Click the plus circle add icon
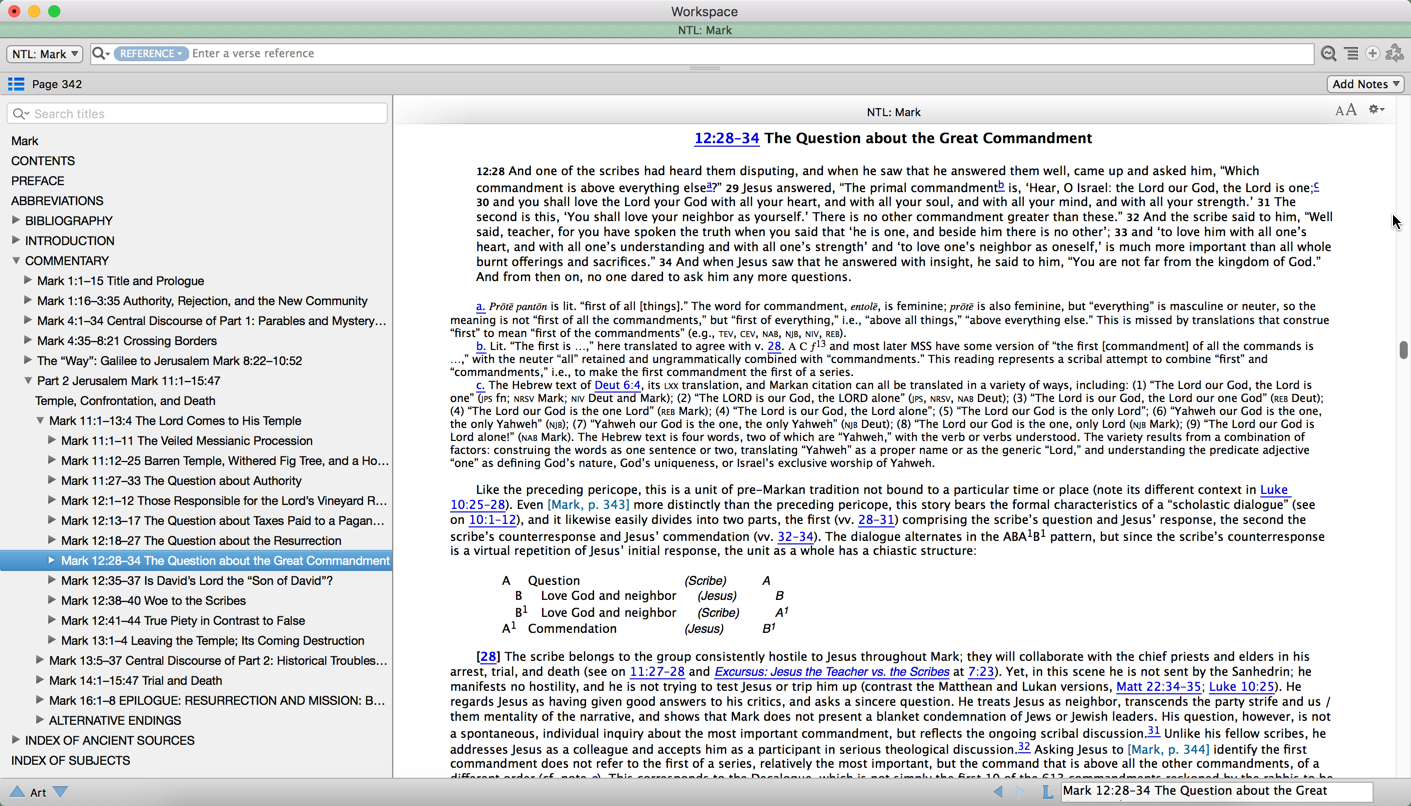1411x806 pixels. click(1373, 54)
